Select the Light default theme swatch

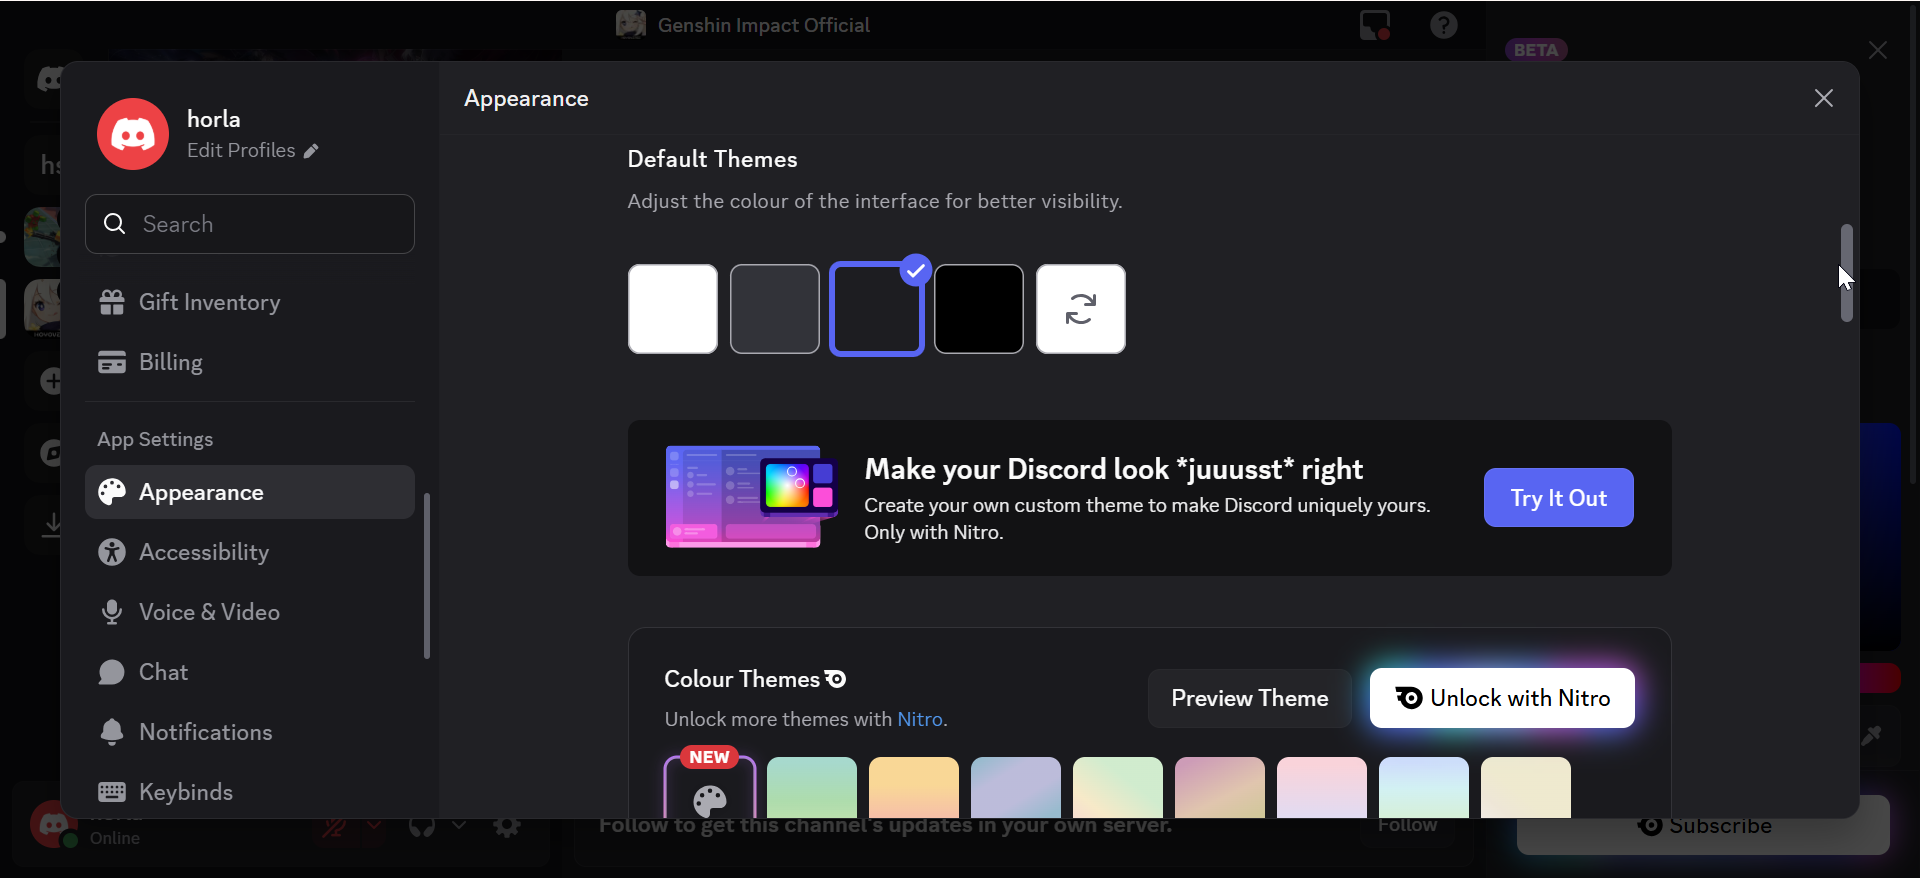coord(673,309)
